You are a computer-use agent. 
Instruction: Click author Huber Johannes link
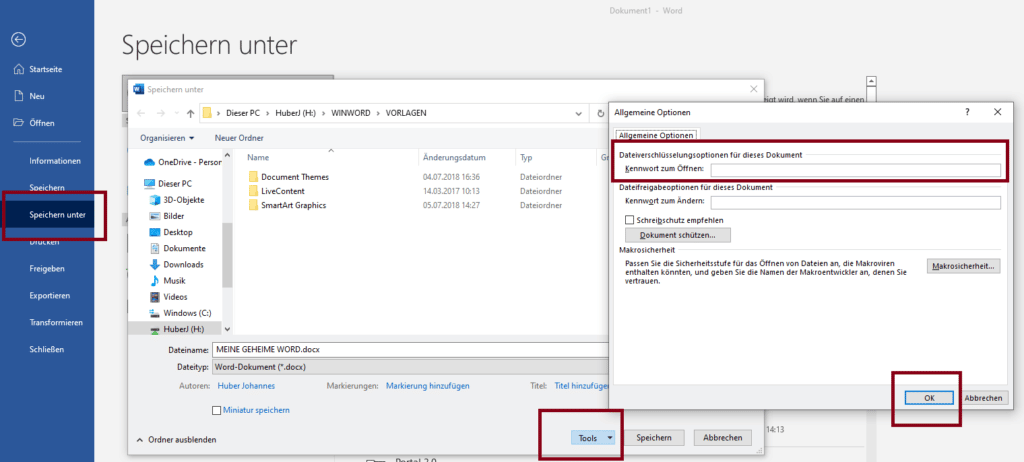(246, 386)
